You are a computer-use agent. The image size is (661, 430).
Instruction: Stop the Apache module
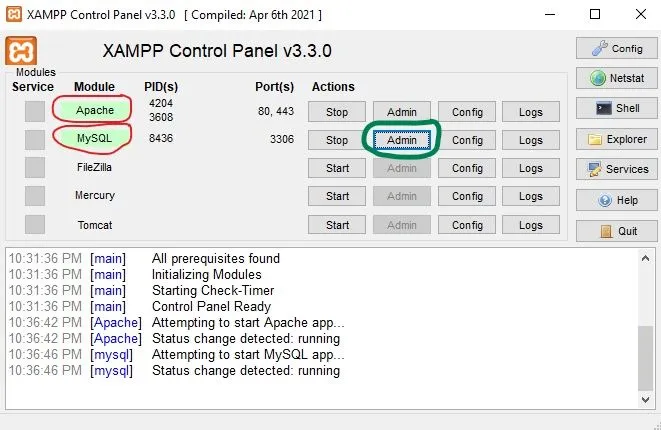click(x=337, y=112)
